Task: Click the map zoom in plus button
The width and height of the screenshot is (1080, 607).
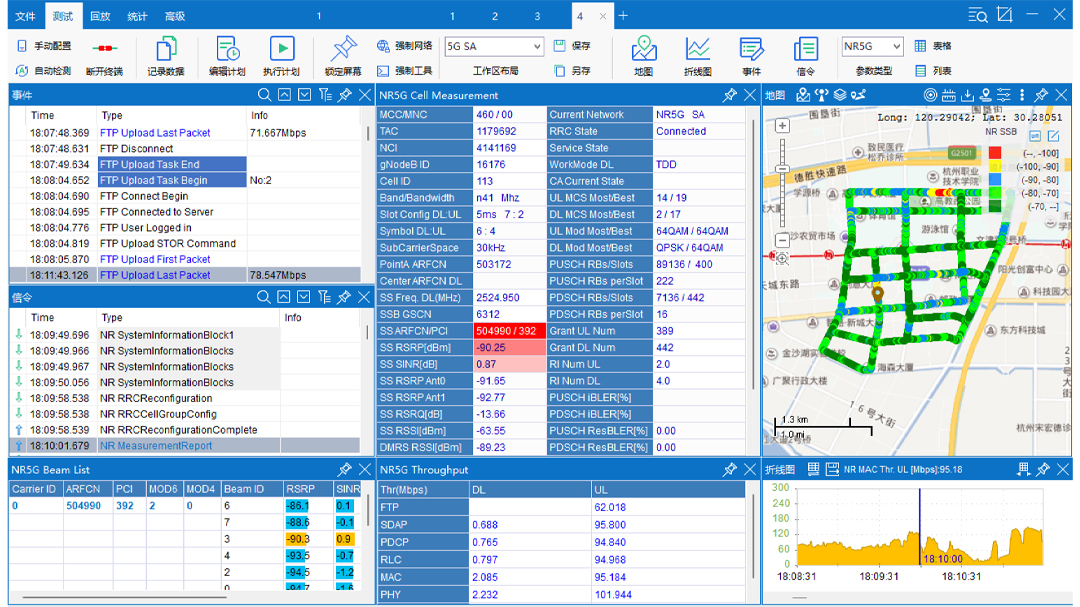Action: pyautogui.click(x=782, y=126)
